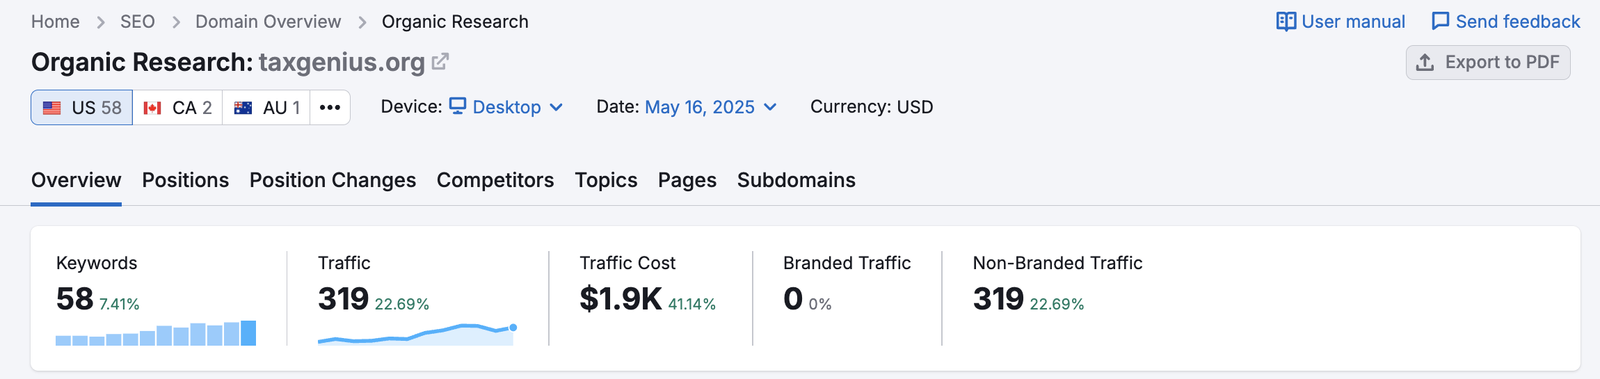Select the Australia flag database AU 1
This screenshot has height=379, width=1600.
266,107
